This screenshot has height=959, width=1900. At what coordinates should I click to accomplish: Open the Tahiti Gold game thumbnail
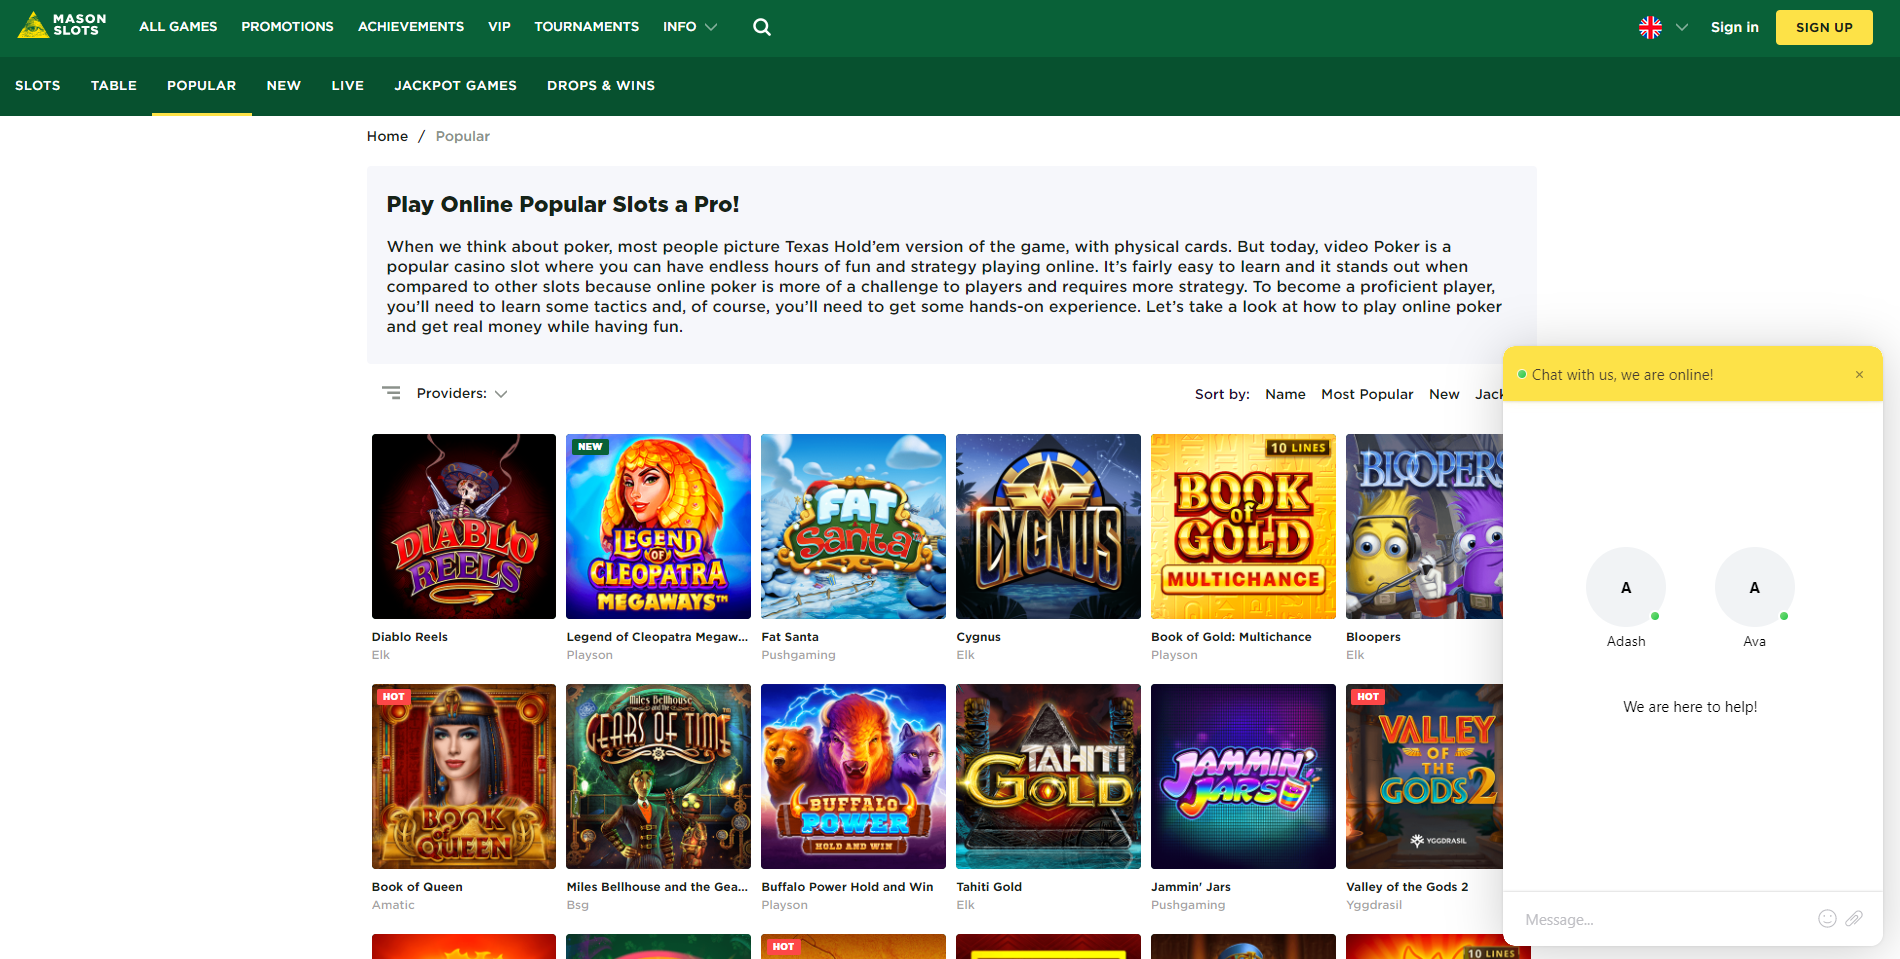(x=1048, y=776)
